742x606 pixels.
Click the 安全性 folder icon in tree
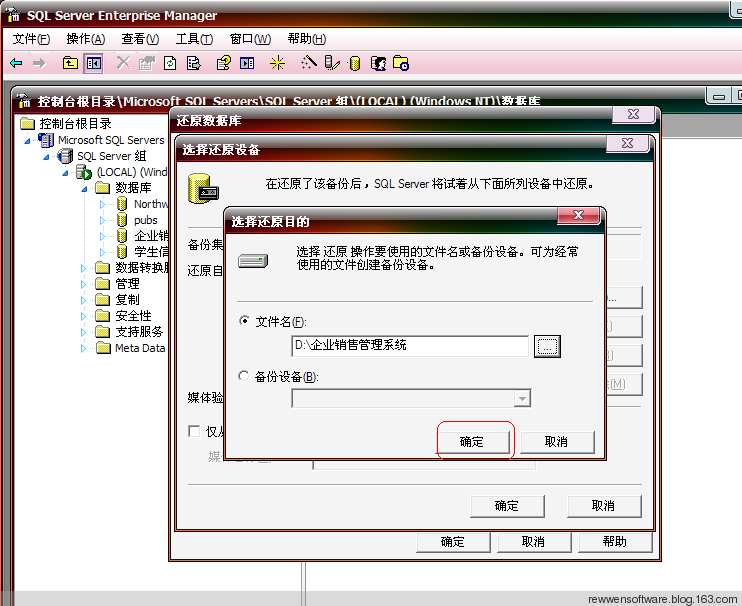(x=103, y=316)
